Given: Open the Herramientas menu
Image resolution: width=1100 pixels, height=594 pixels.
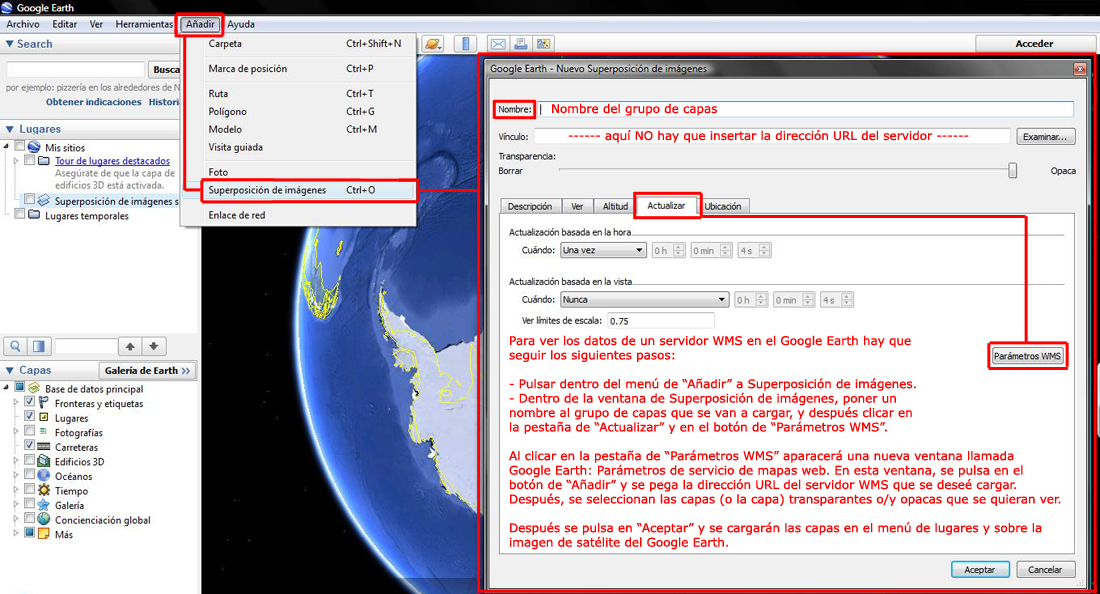Looking at the screenshot, I should tap(144, 24).
